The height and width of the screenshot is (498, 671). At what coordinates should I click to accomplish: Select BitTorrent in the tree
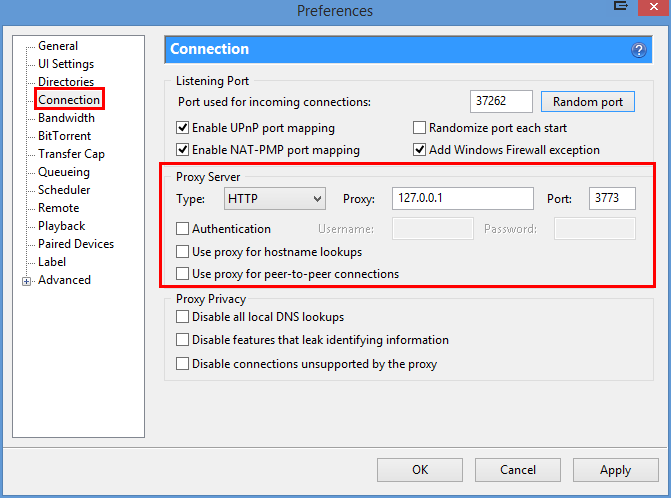tap(65, 136)
